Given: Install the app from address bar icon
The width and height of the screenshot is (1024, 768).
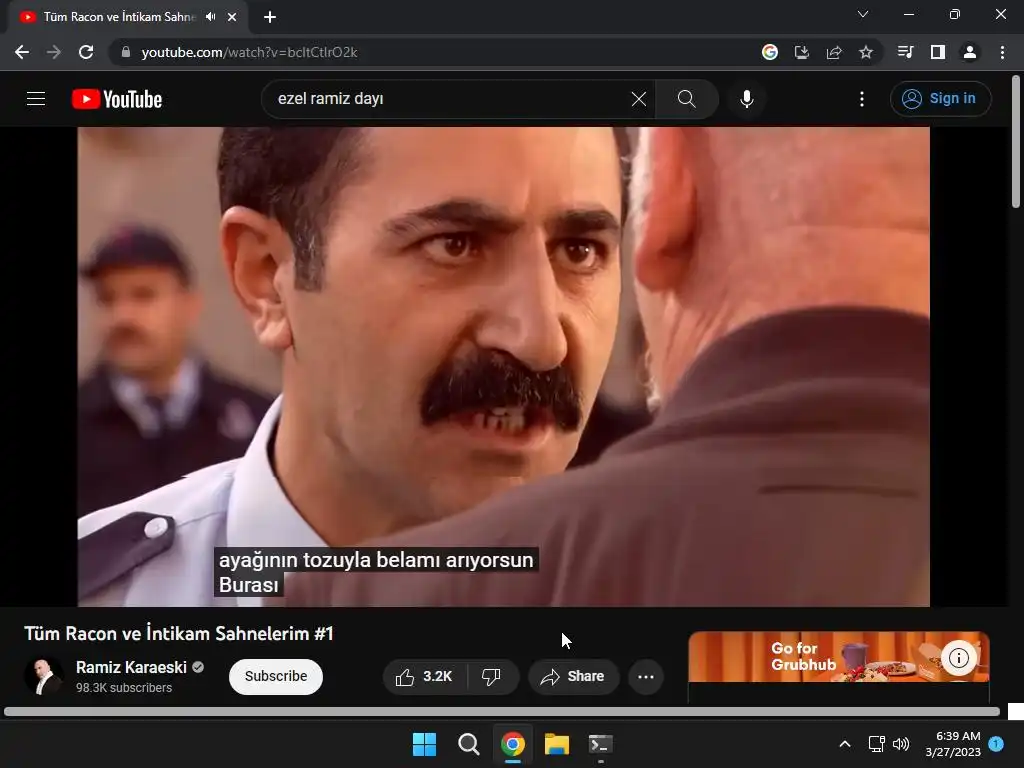Looking at the screenshot, I should pyautogui.click(x=802, y=52).
